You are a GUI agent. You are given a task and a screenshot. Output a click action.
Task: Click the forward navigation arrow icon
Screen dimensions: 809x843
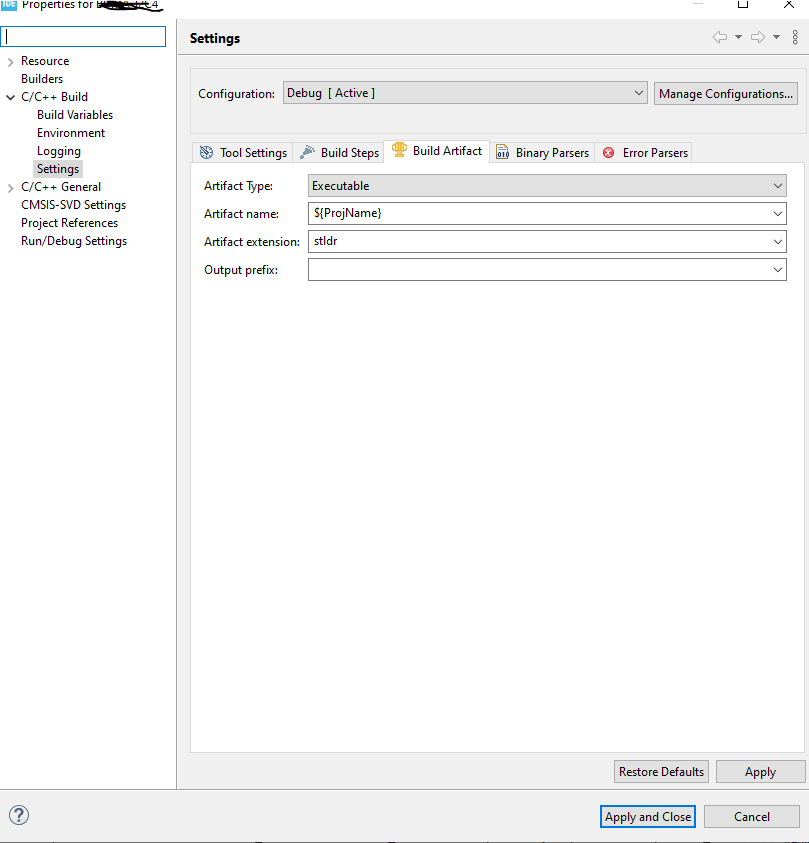point(756,37)
